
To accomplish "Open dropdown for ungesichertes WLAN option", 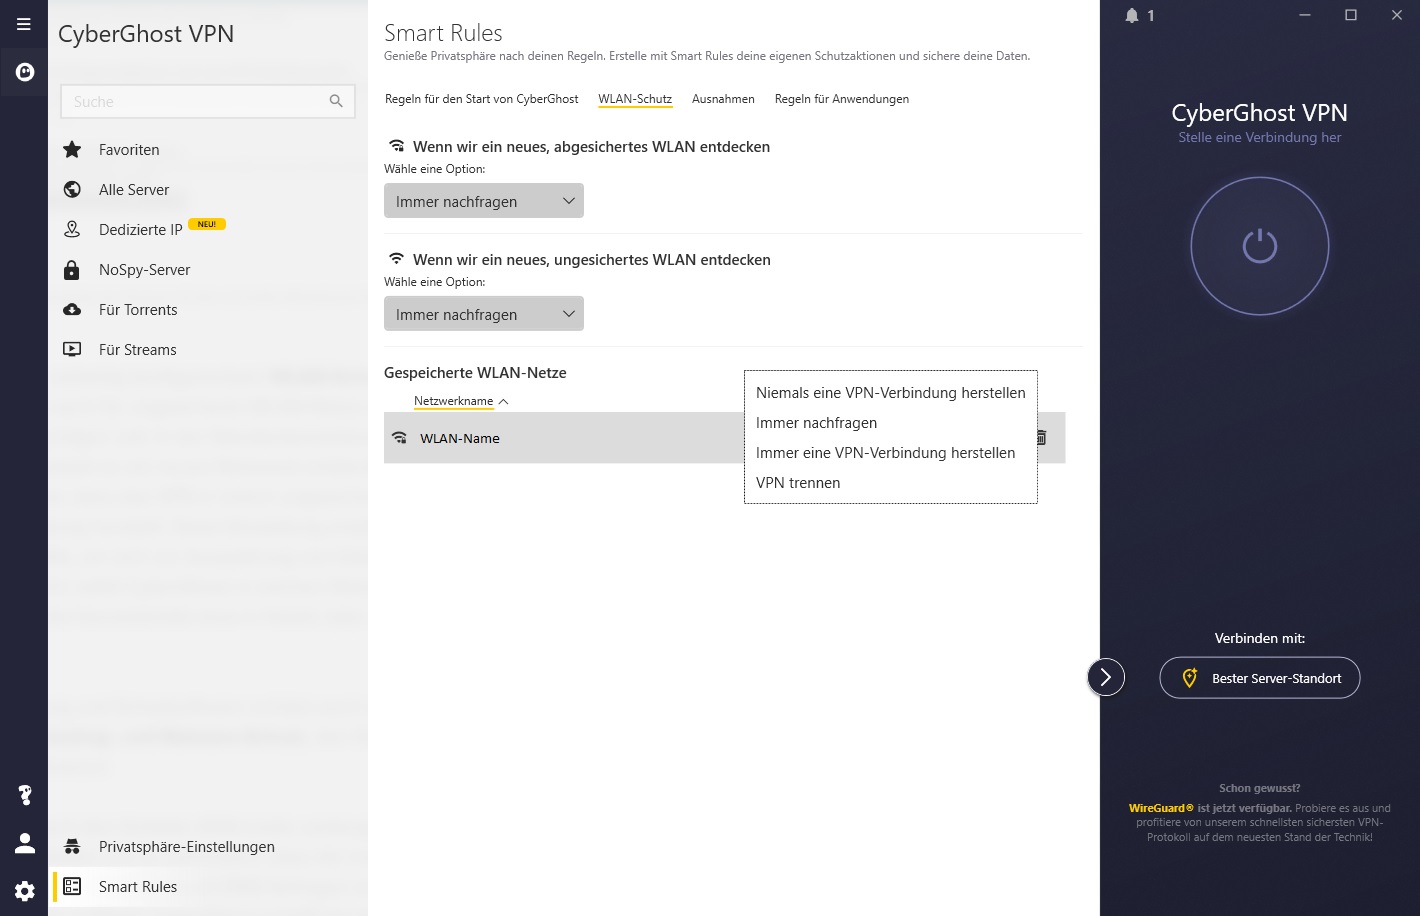I will (x=484, y=314).
